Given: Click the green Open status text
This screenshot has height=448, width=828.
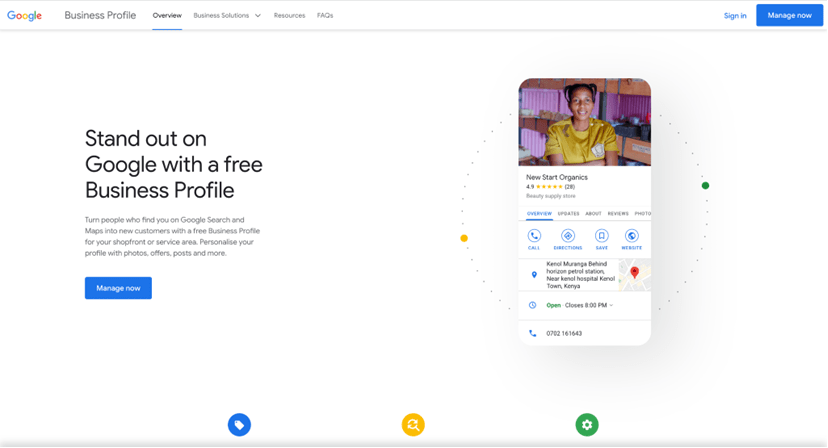Looking at the screenshot, I should tap(553, 305).
